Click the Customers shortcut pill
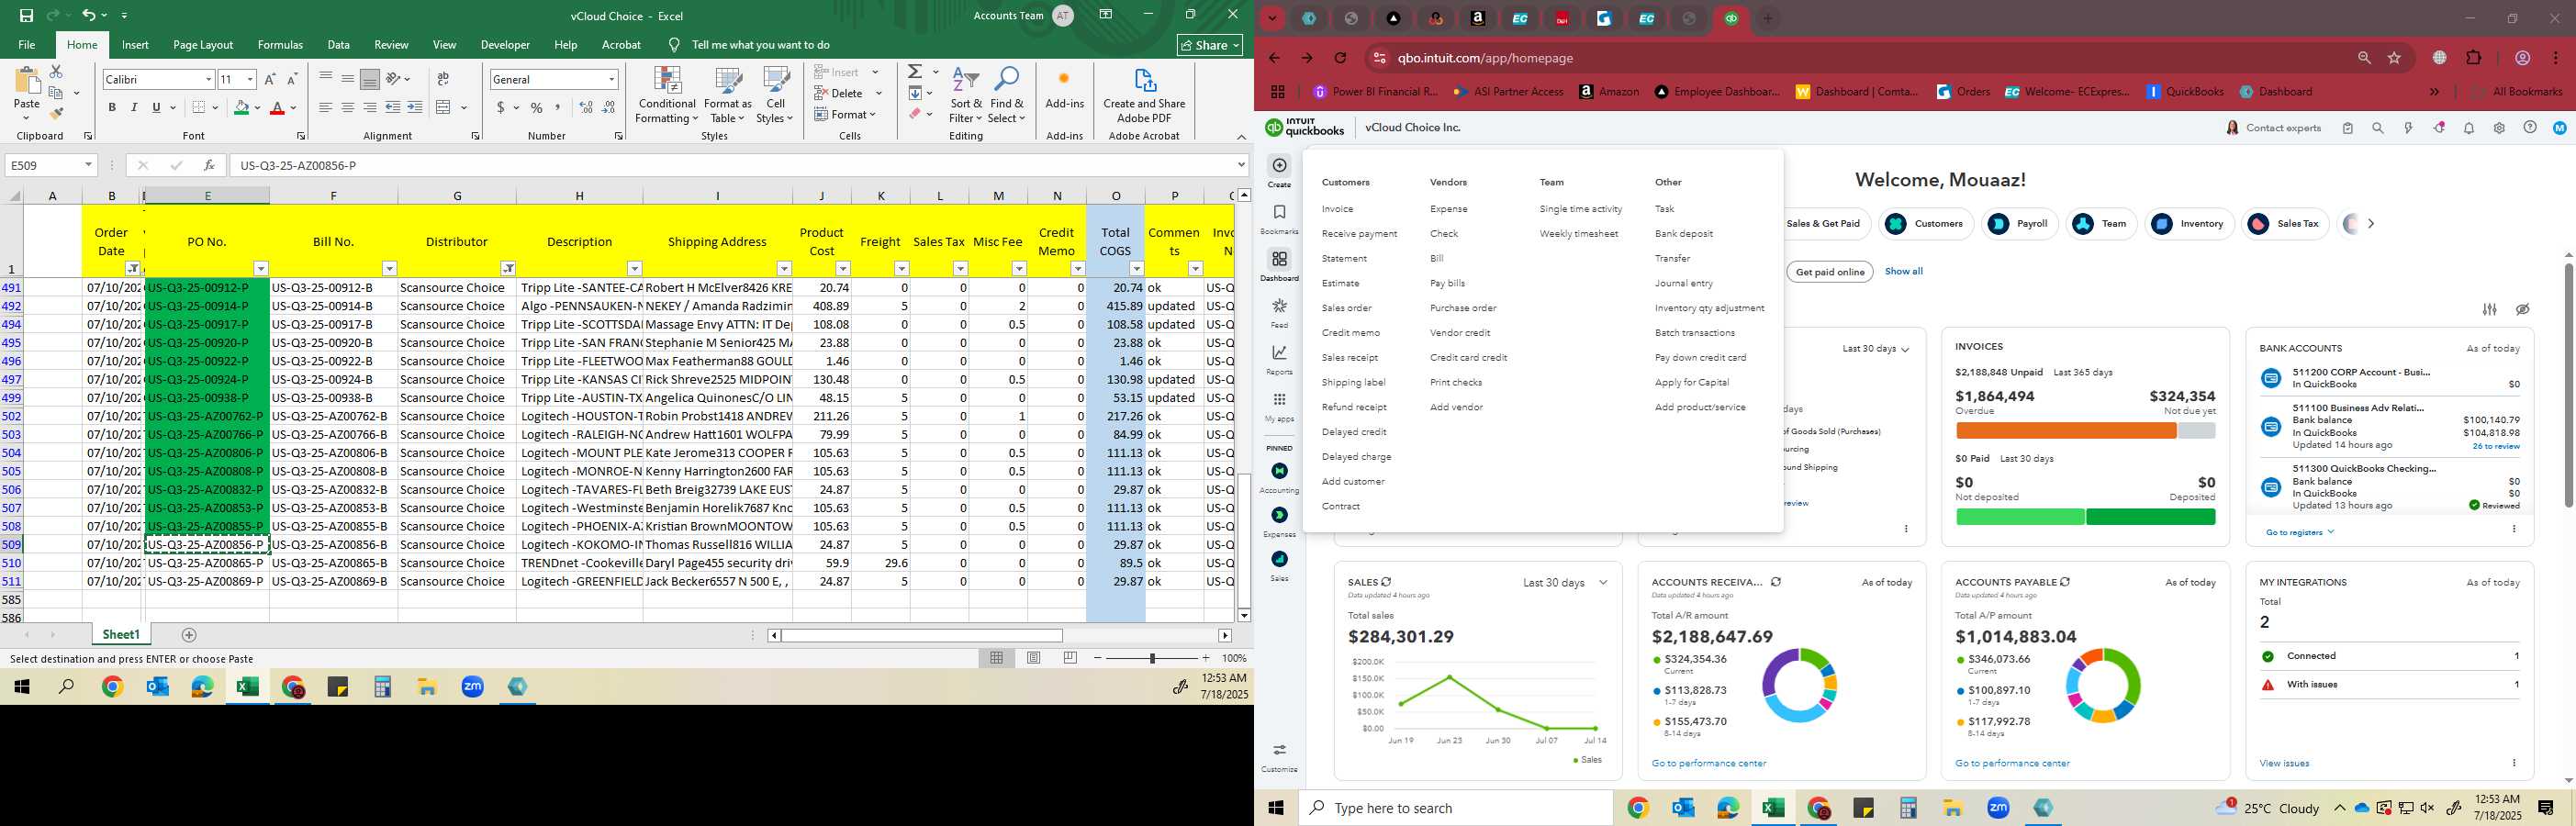Image resolution: width=2576 pixels, height=826 pixels. 1925,224
